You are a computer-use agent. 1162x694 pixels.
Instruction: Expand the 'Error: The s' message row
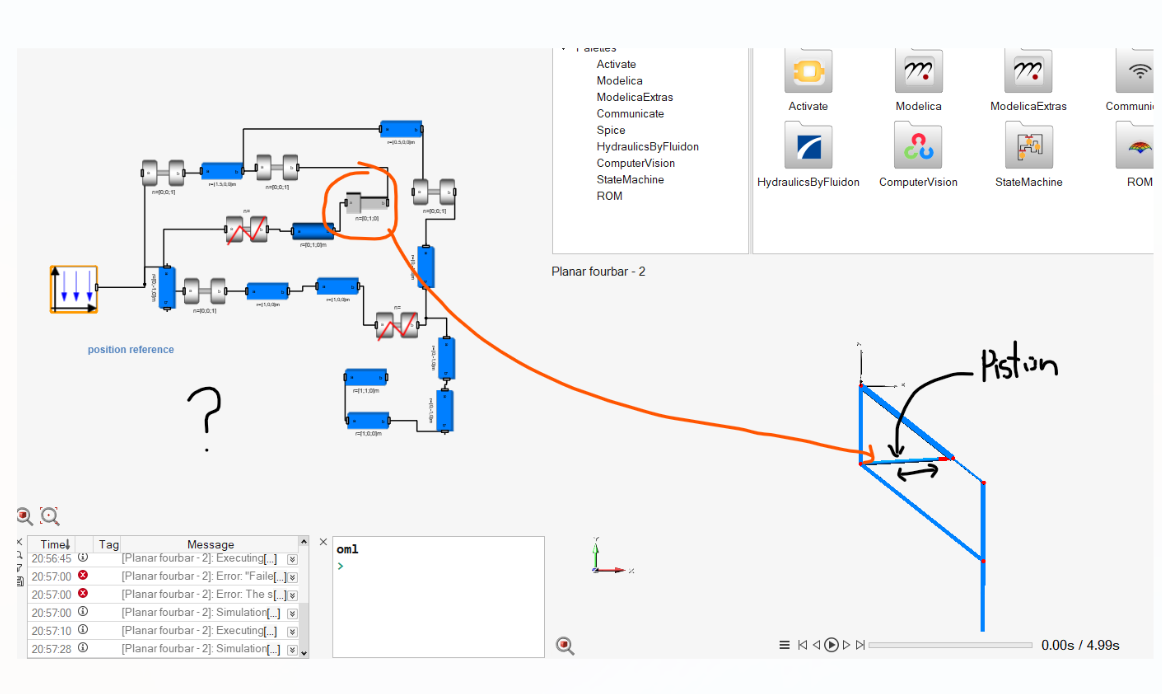tap(292, 595)
